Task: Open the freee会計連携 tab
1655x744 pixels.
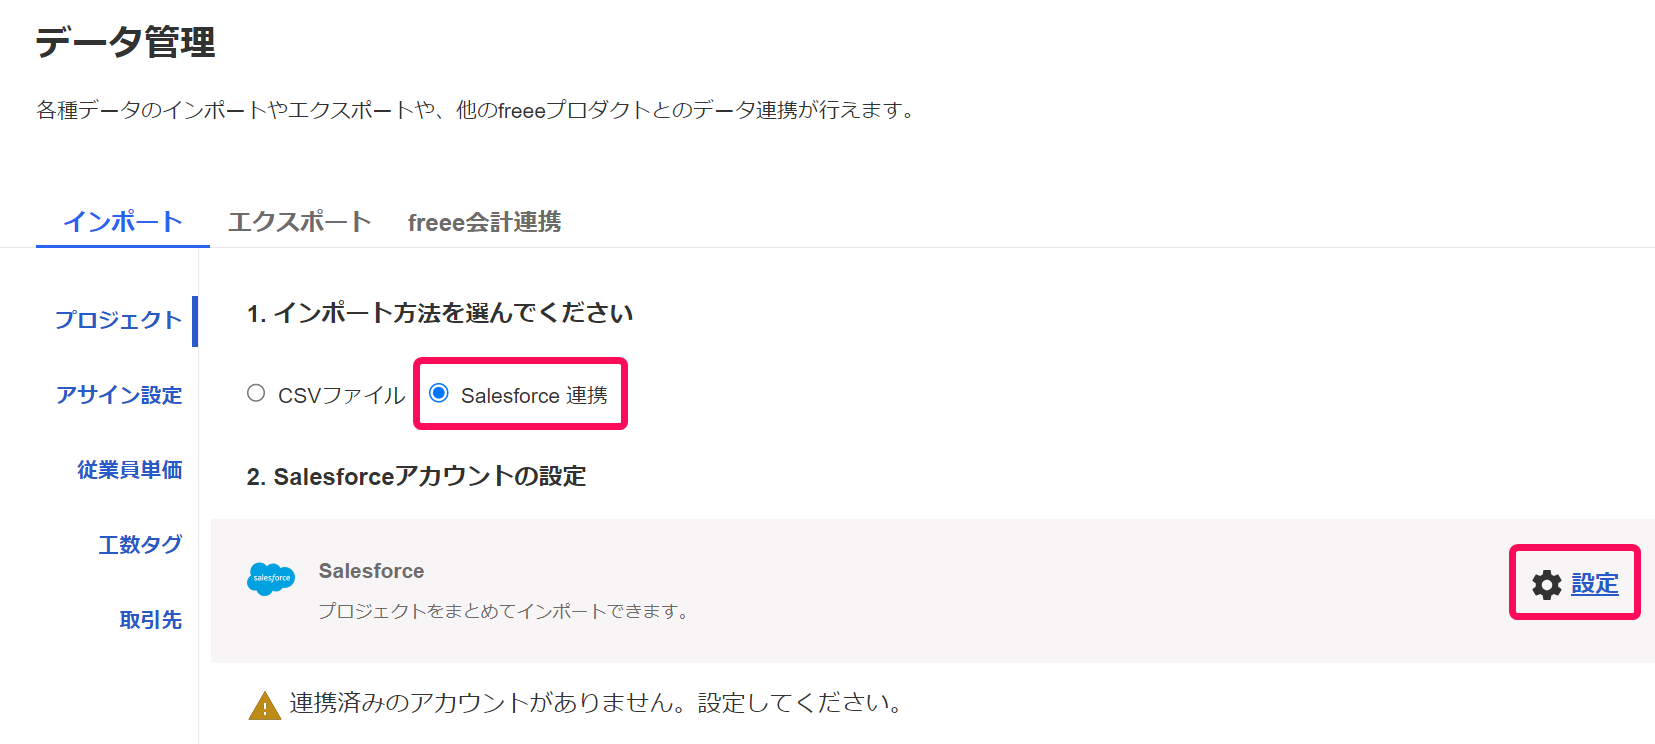Action: 484,222
